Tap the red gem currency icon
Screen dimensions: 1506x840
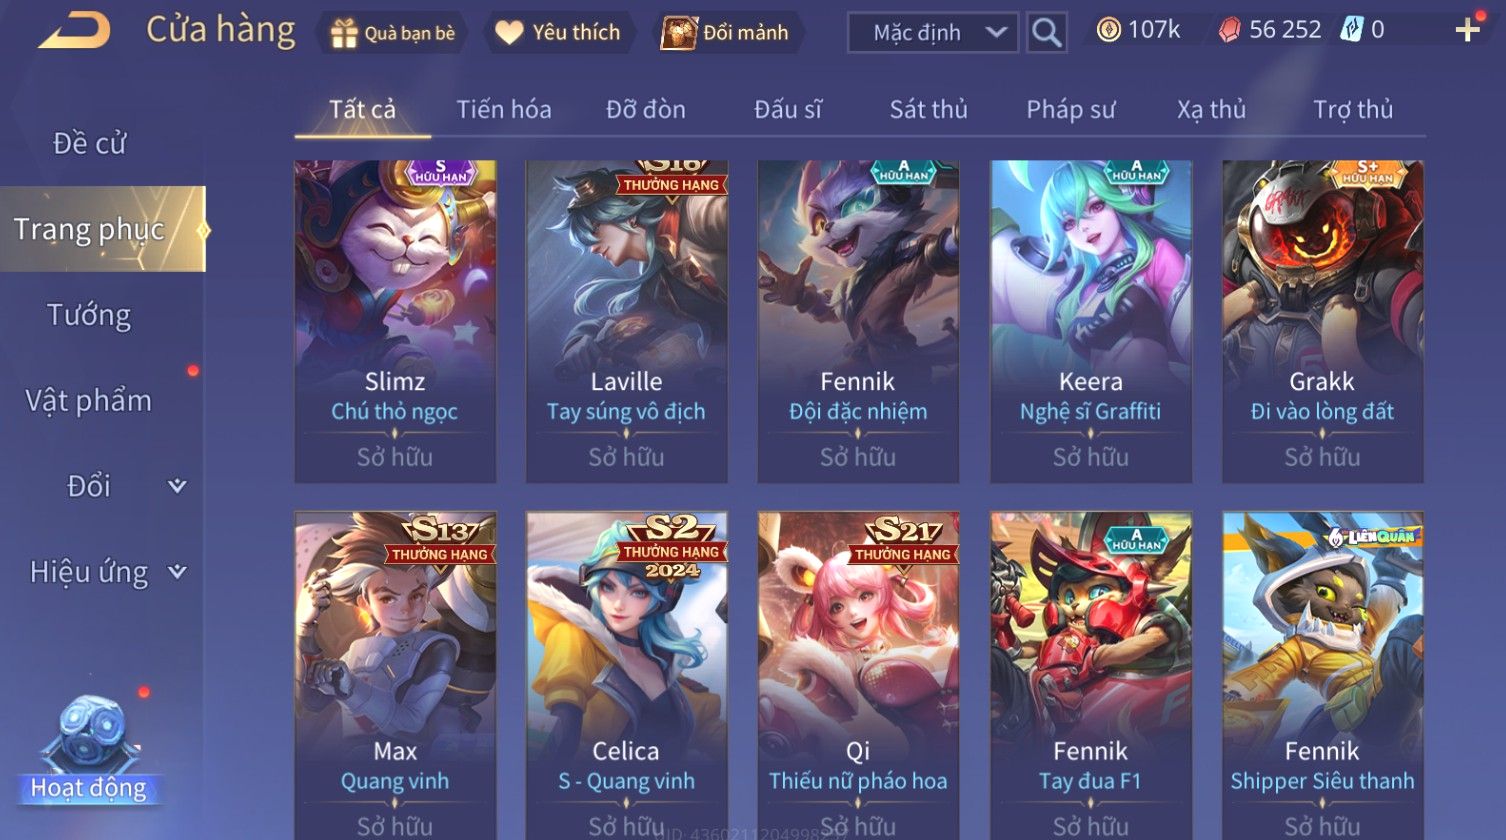point(1229,30)
